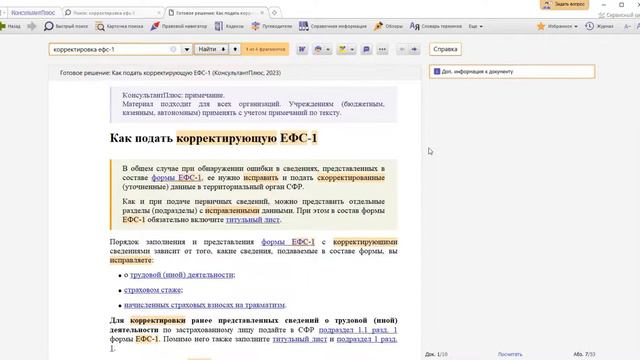Click the КонсультантПлюс: примечание note box
The image size is (640, 360).
(253, 104)
